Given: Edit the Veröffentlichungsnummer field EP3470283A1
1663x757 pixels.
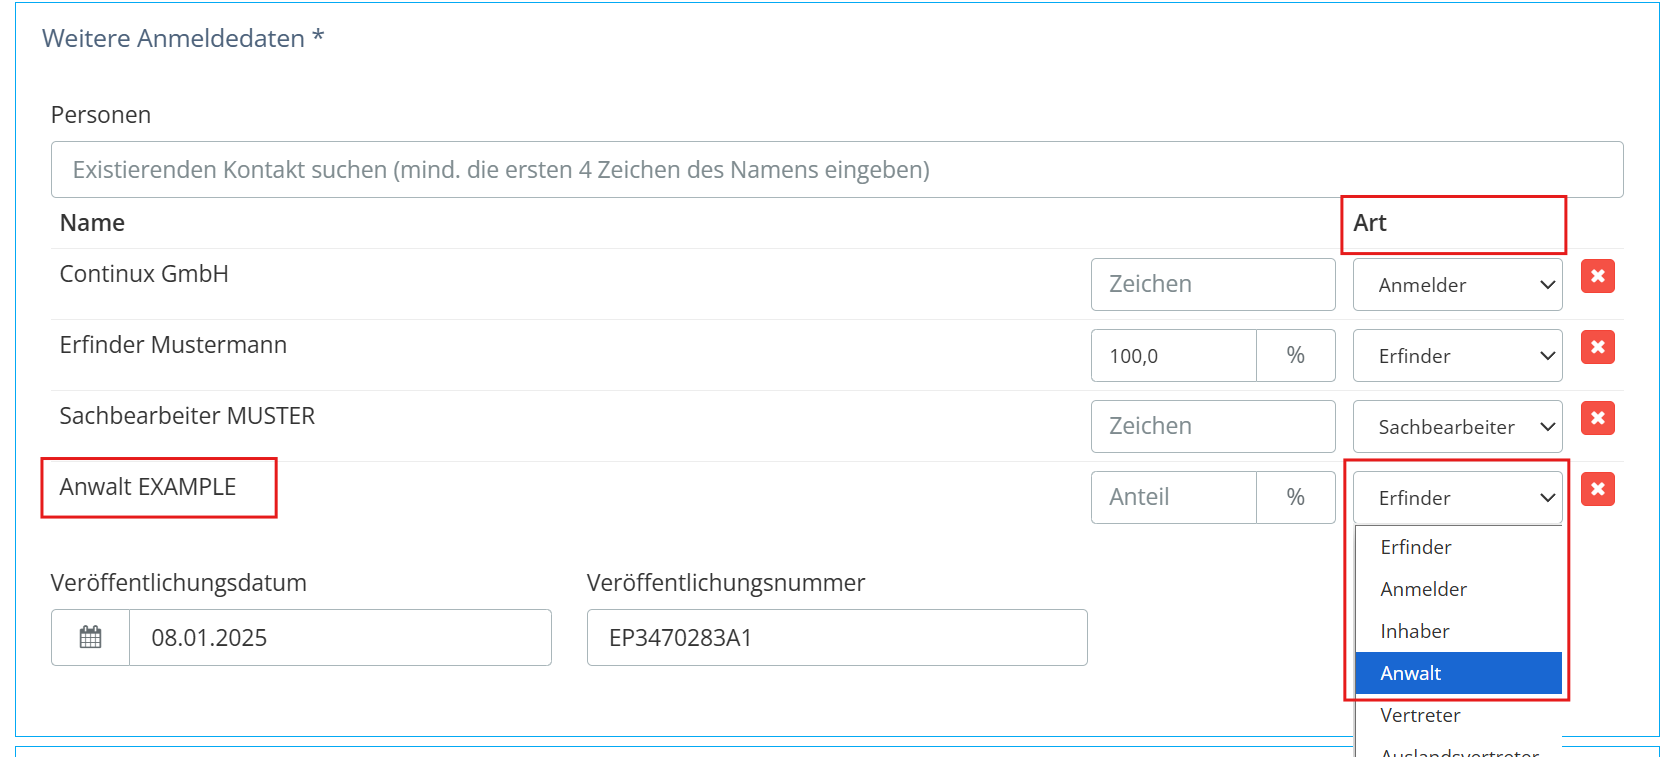Looking at the screenshot, I should coord(836,638).
